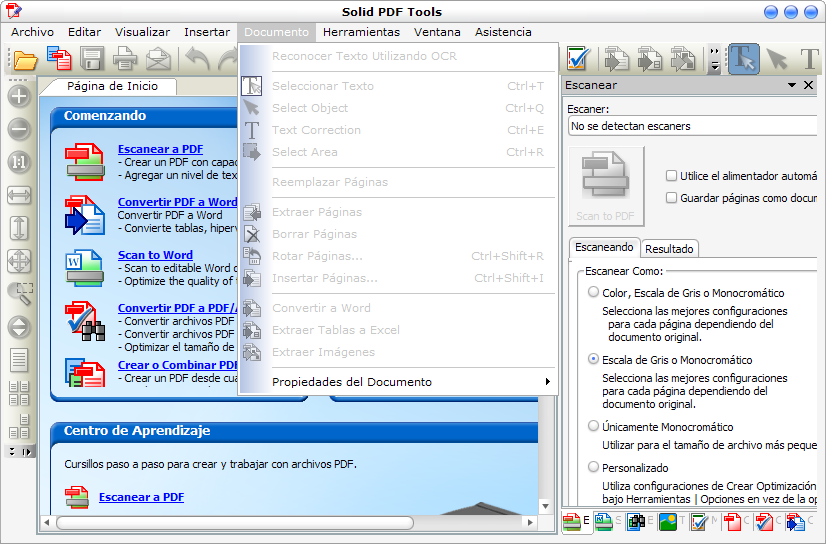Click the Zoom In plus button

(19, 96)
